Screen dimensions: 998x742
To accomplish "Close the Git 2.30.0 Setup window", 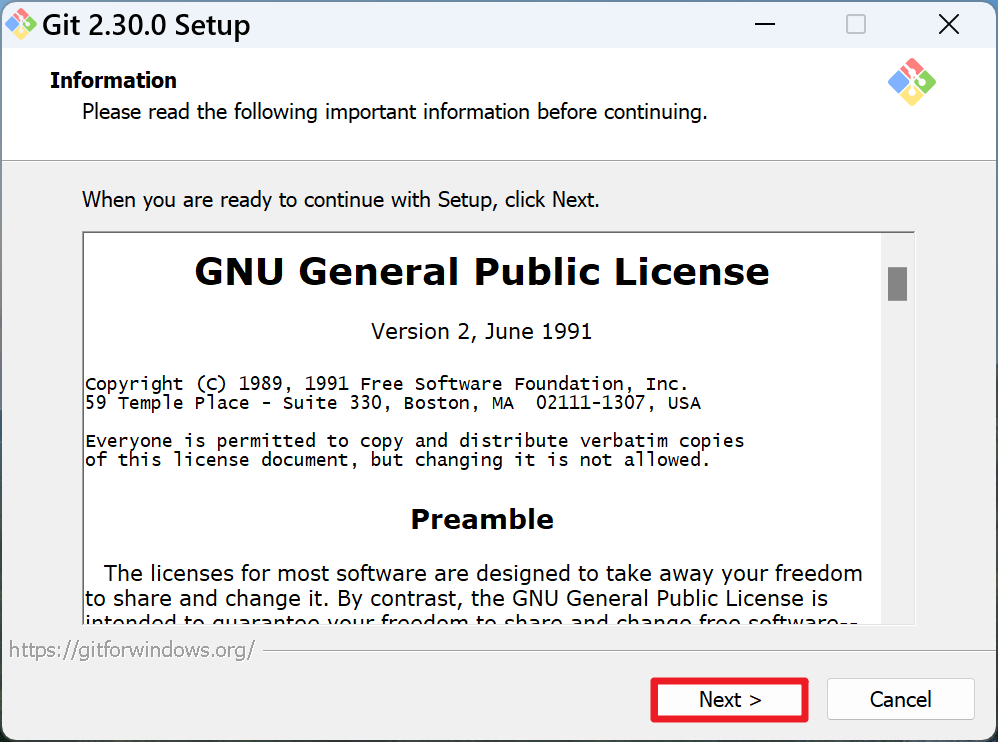I will tap(948, 25).
